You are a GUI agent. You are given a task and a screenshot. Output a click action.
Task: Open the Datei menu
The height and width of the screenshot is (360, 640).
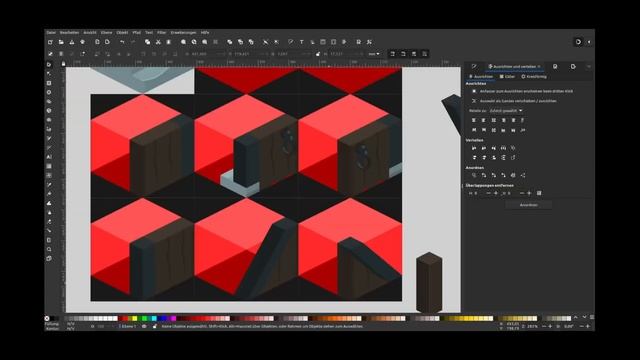(51, 33)
